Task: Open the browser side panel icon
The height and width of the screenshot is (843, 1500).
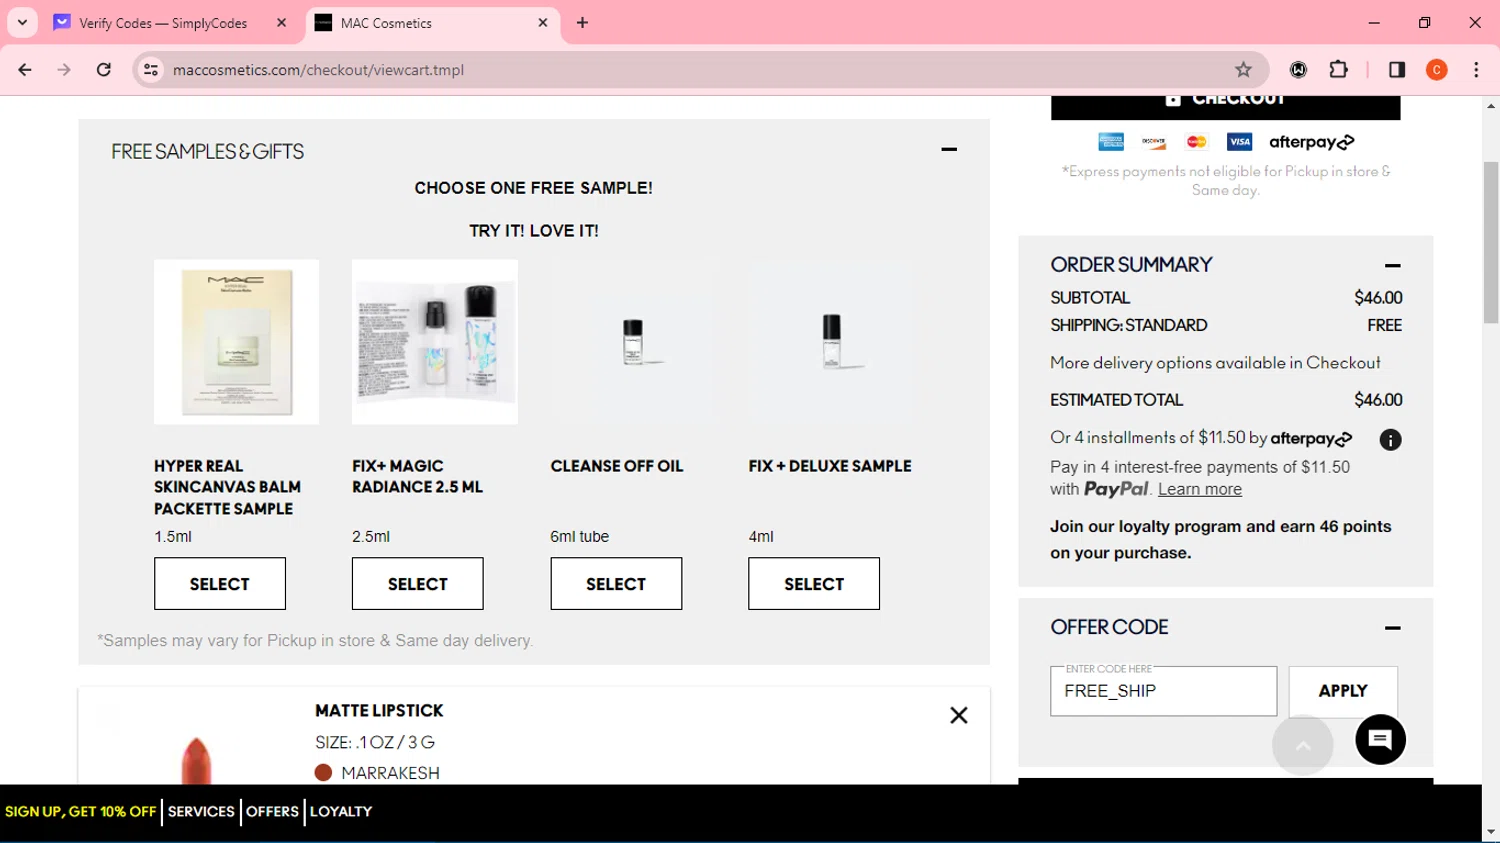Action: click(x=1397, y=70)
